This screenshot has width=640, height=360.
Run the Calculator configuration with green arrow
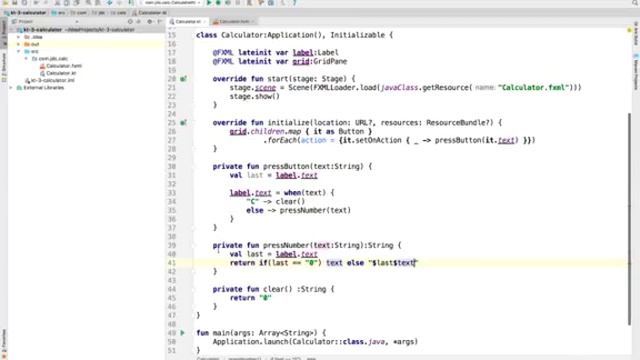tap(209, 3)
